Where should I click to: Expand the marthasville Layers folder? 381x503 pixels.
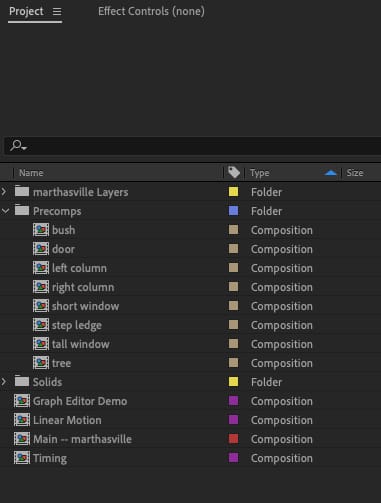pos(4,192)
